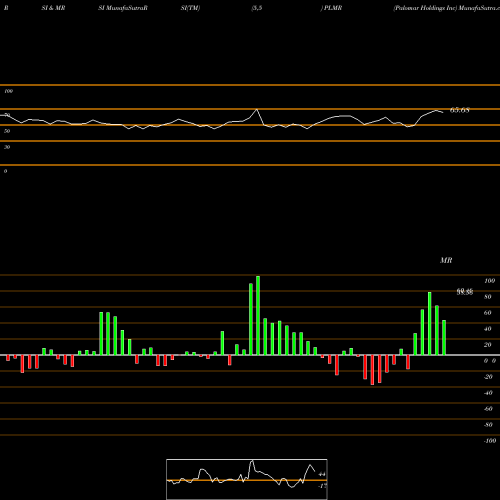Click the RSI line spike peak
Viewport: 500px width, 500px height.
click(256, 110)
